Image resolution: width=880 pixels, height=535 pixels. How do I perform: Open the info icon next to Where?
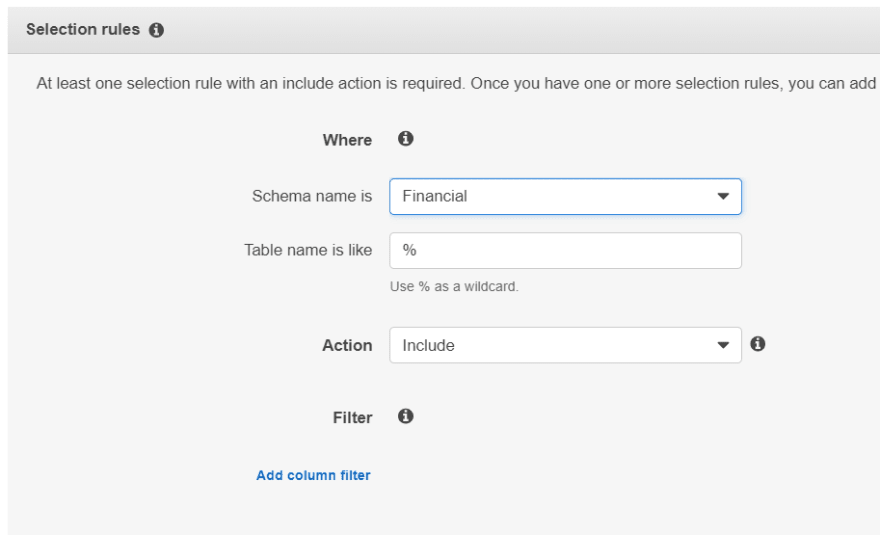click(x=406, y=138)
